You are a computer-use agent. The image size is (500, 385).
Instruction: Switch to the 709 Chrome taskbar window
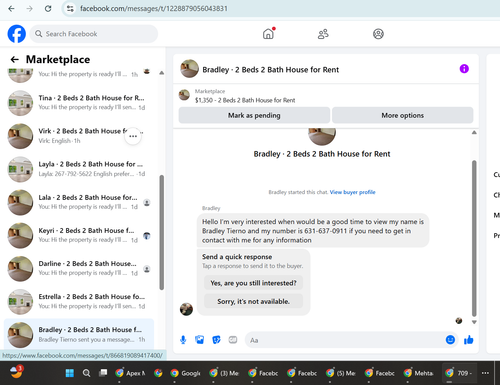pyautogui.click(x=459, y=373)
